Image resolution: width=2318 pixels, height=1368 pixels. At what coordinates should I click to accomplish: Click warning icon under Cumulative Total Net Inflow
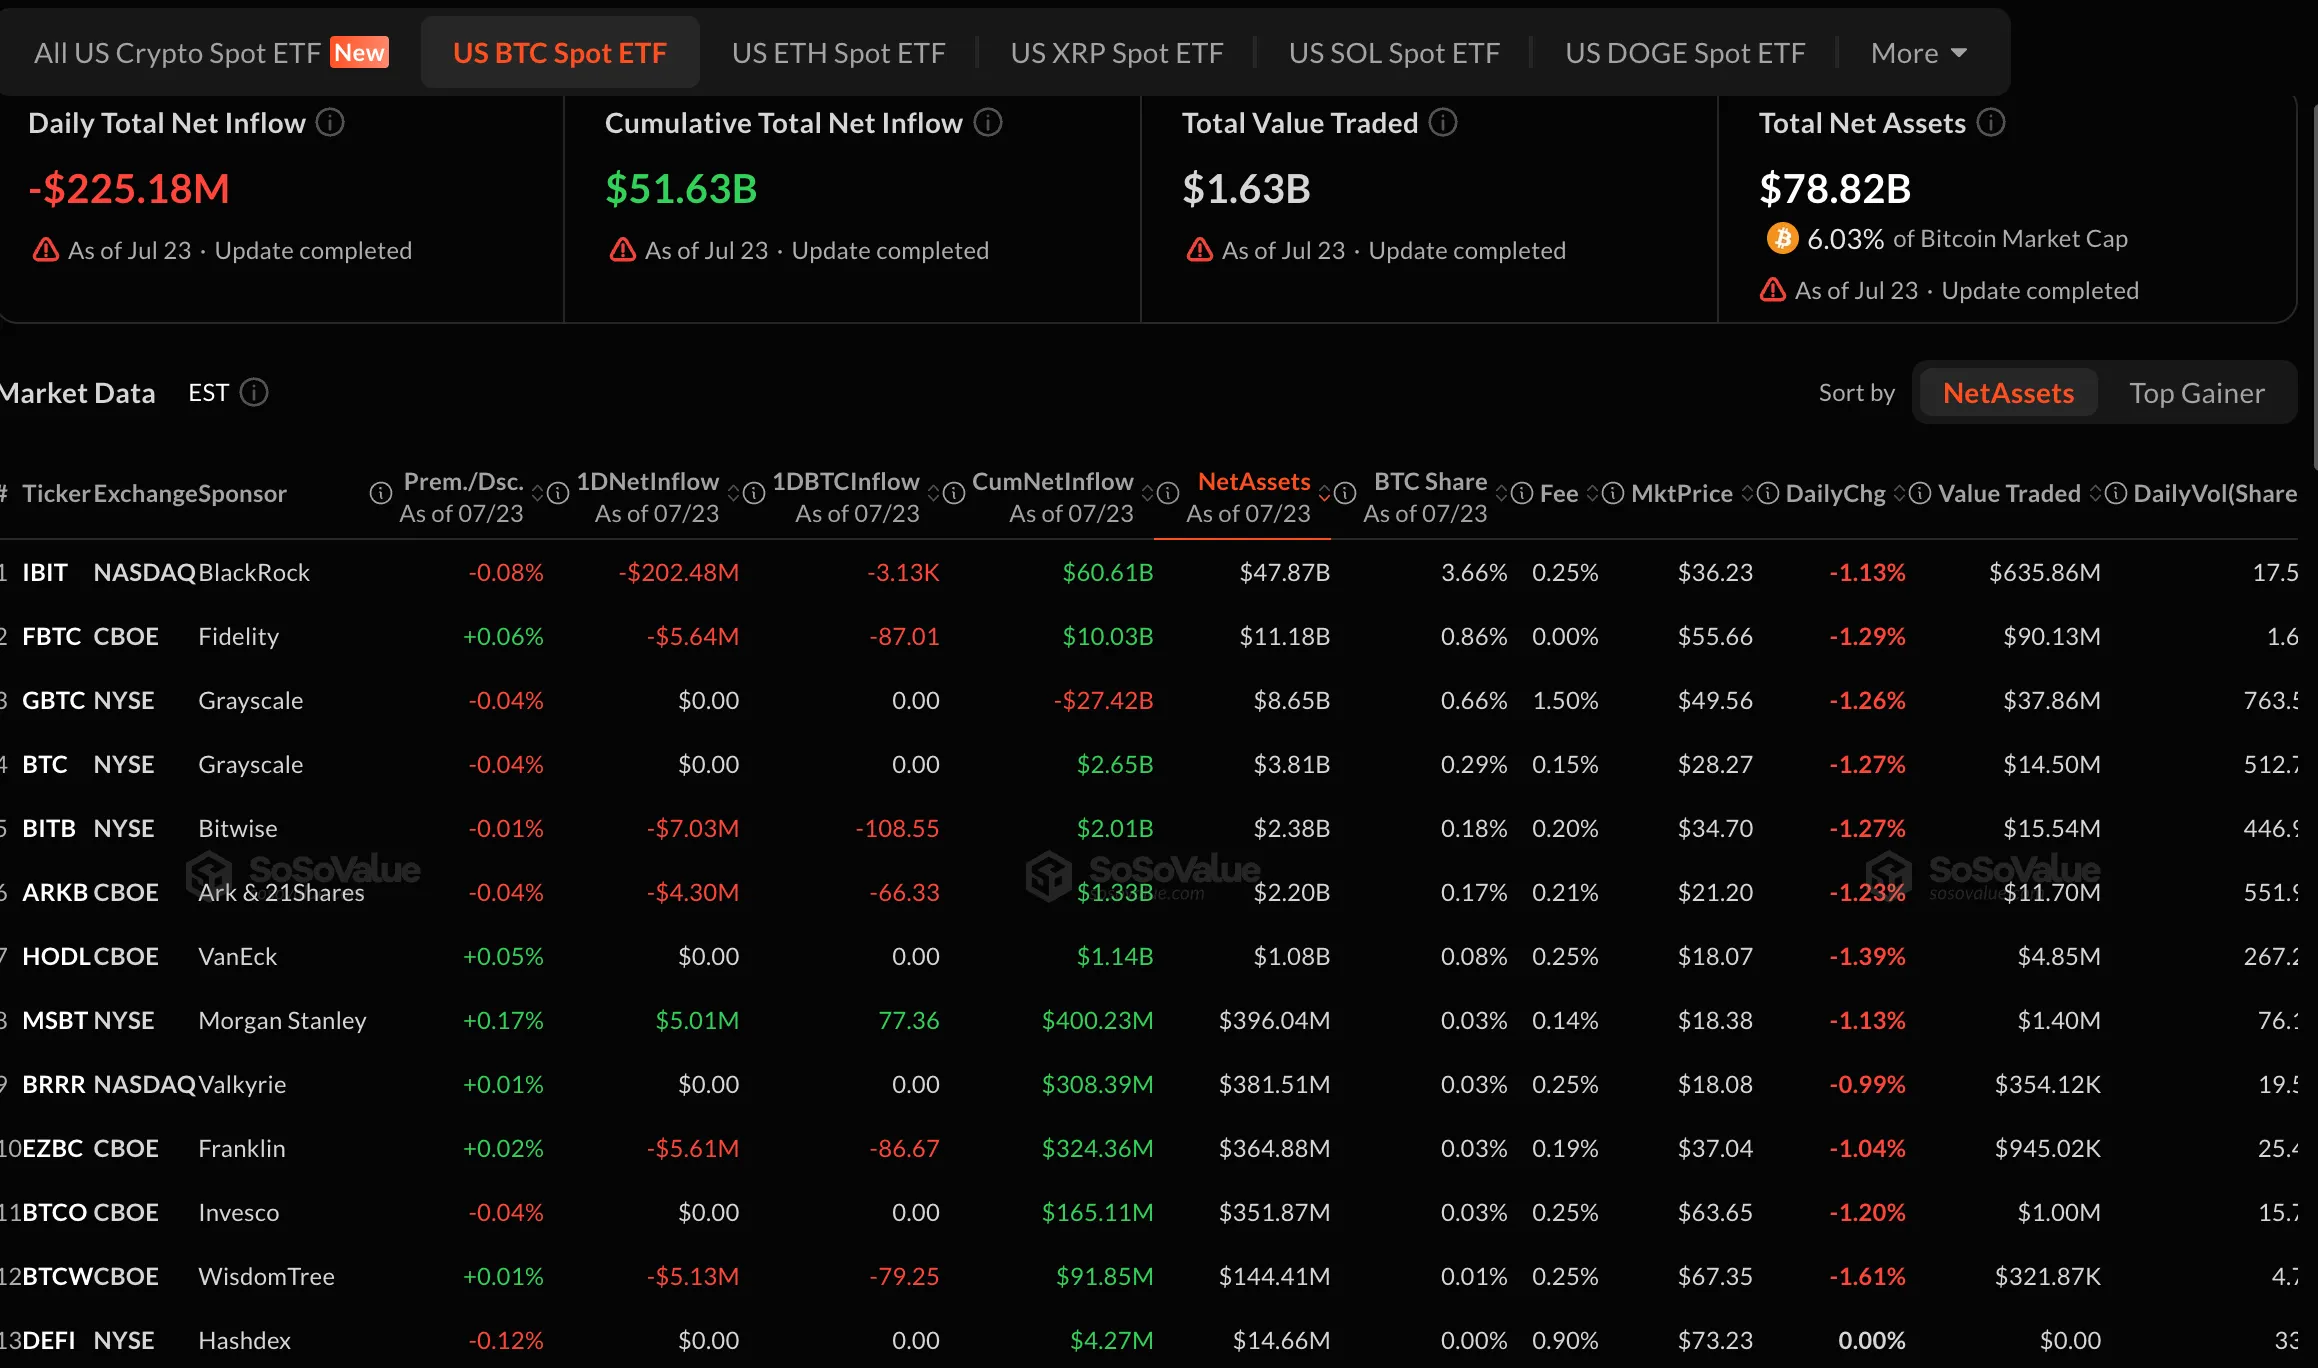[x=623, y=250]
